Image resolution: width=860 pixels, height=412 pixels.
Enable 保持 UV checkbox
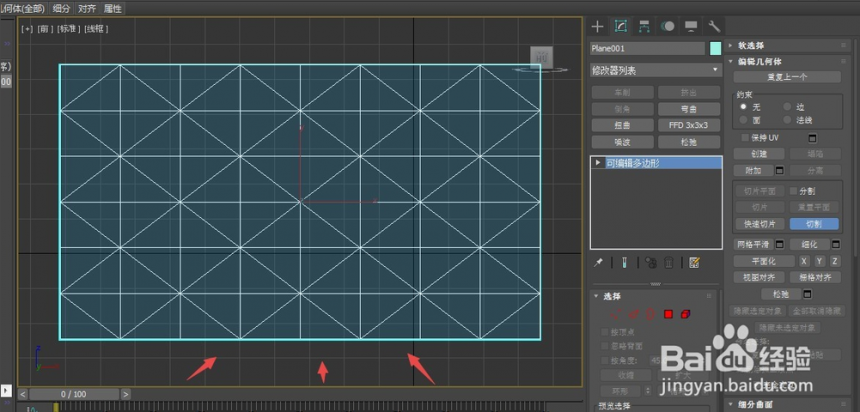(x=745, y=138)
